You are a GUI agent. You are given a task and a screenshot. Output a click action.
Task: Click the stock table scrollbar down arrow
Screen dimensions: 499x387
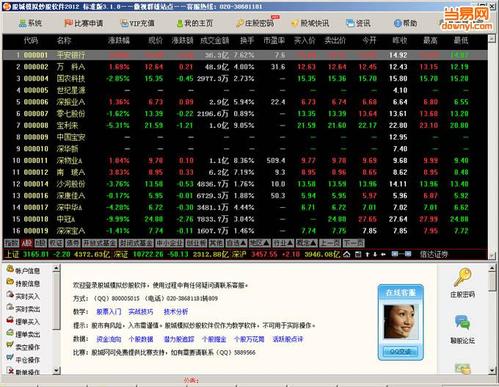coord(492,256)
